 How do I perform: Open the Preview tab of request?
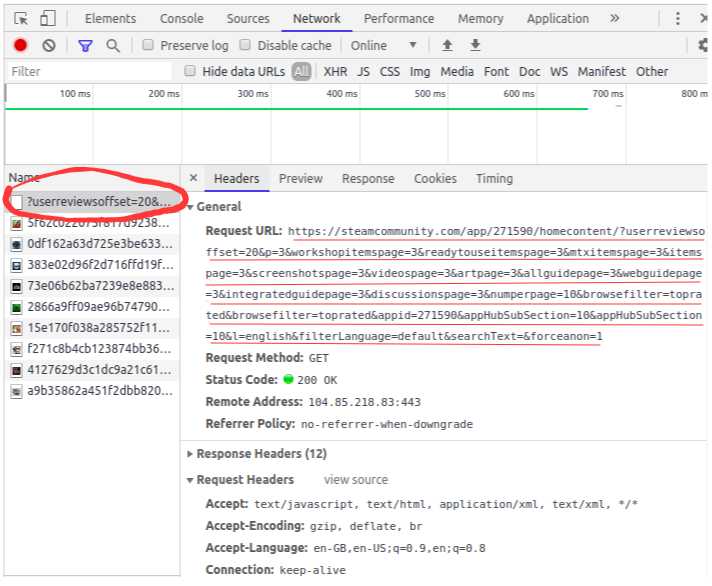point(301,178)
